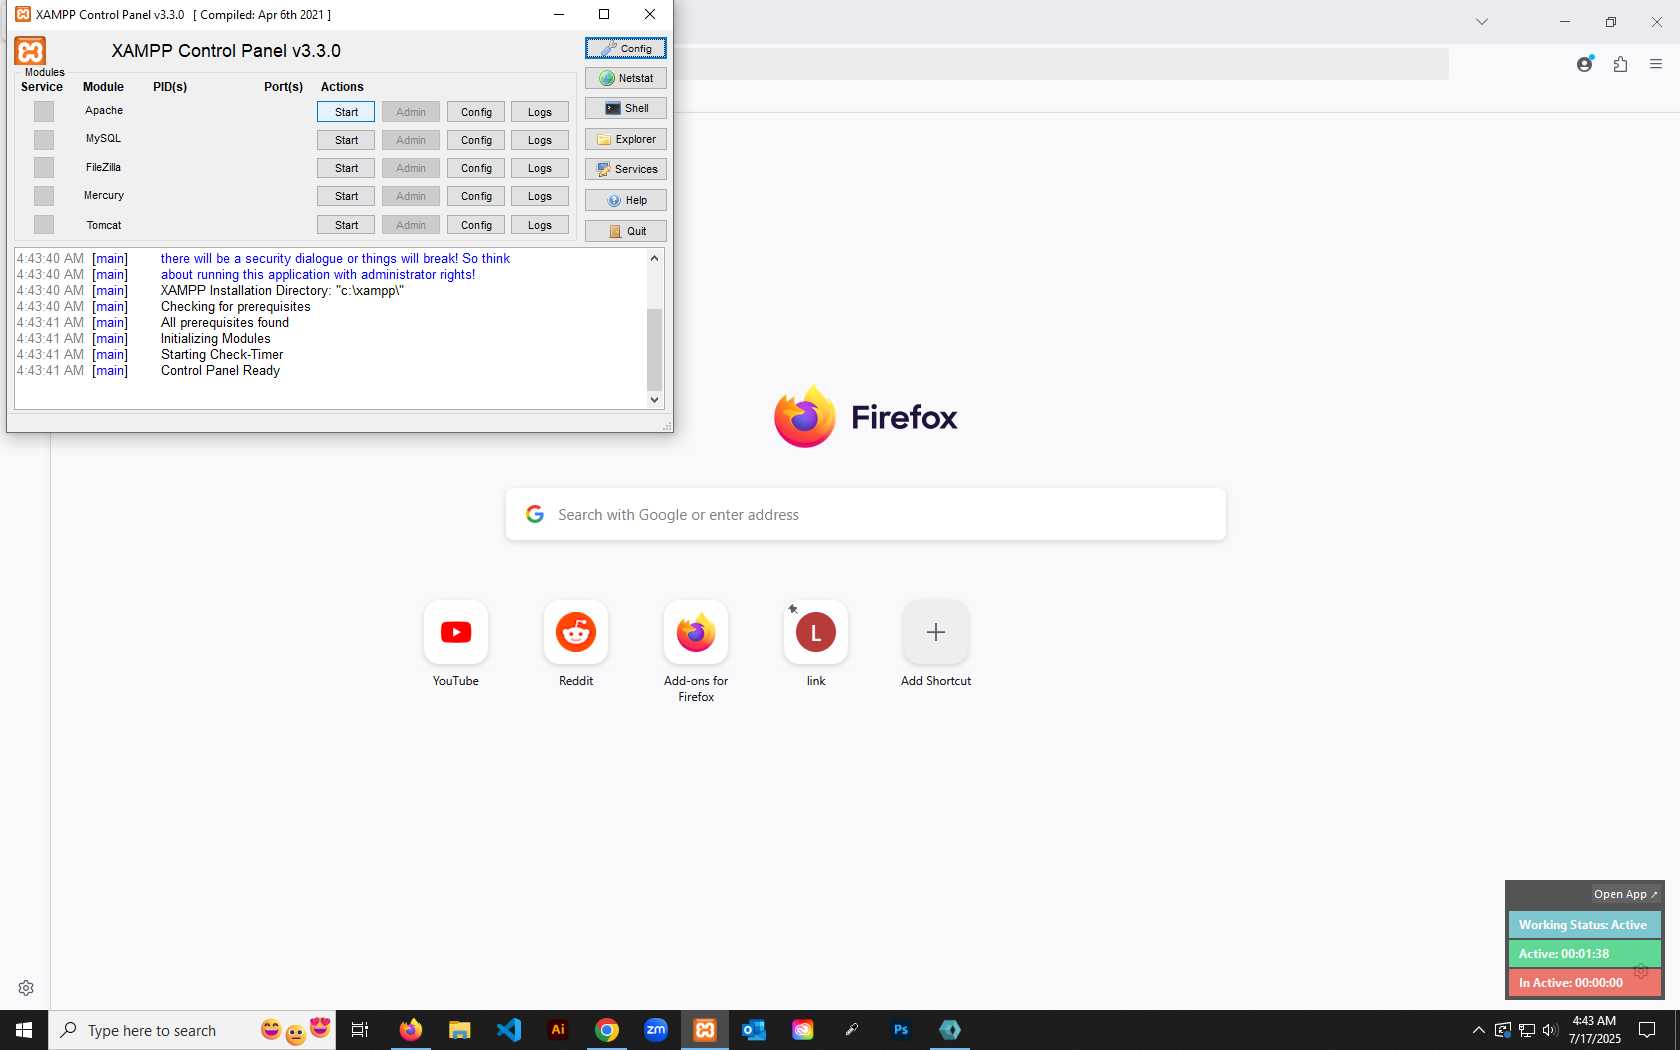Open the Reddit shortcut tile

click(576, 632)
